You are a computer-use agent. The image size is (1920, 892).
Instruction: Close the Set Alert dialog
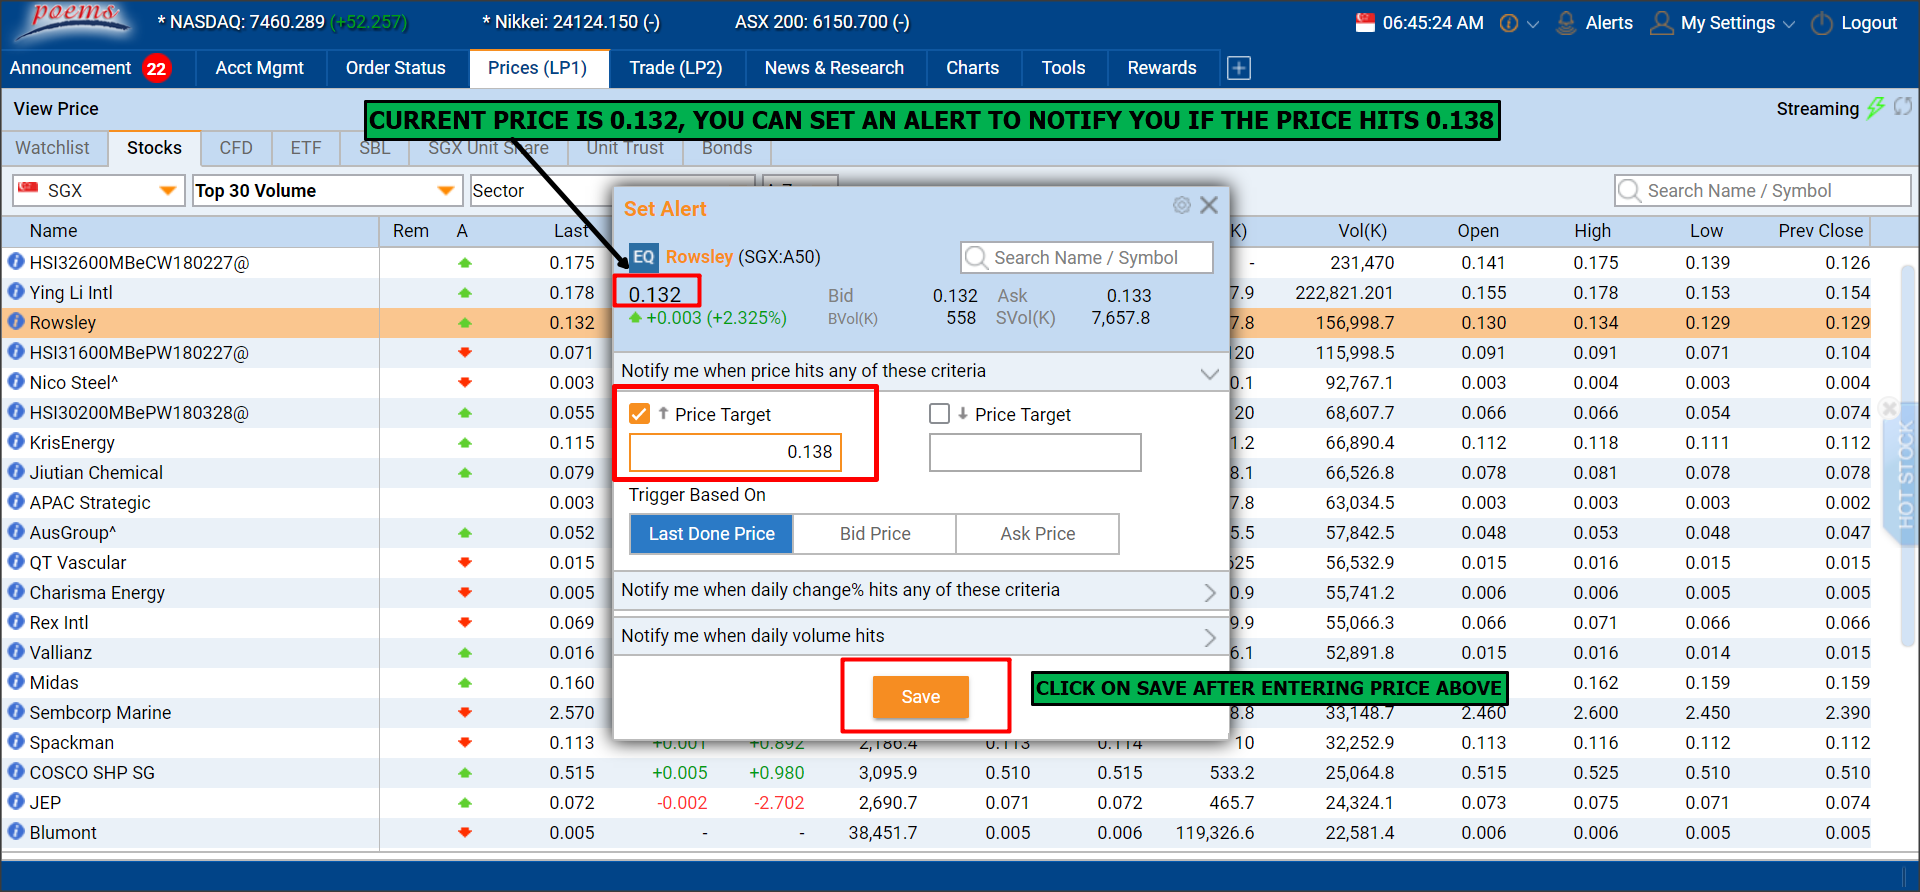click(x=1209, y=205)
